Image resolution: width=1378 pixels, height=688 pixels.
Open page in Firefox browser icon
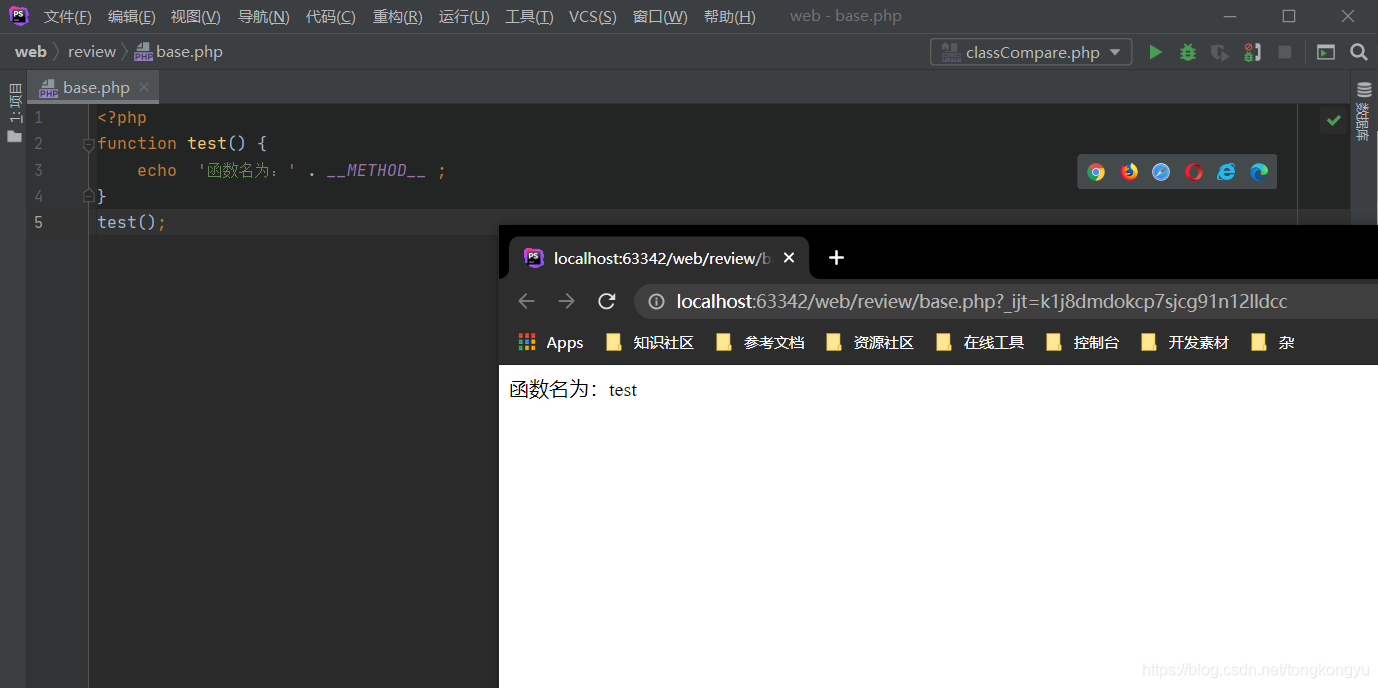[x=1129, y=172]
